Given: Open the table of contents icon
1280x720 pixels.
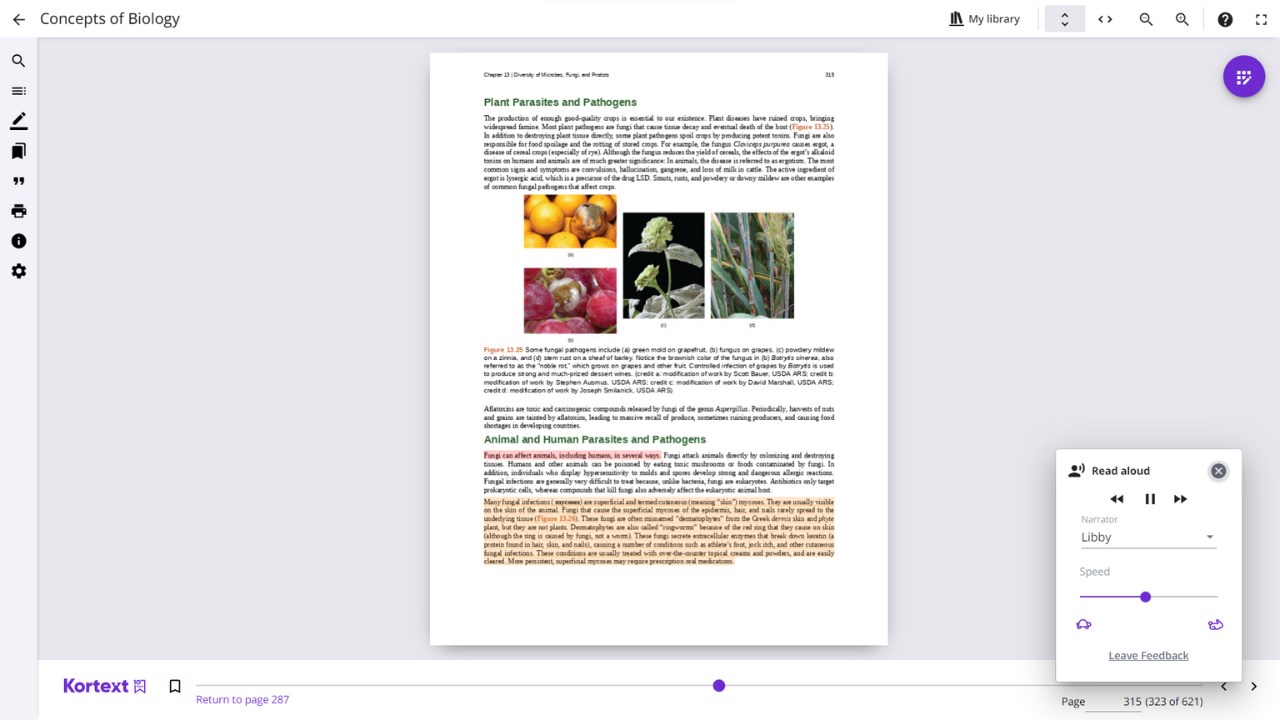Looking at the screenshot, I should tap(18, 91).
